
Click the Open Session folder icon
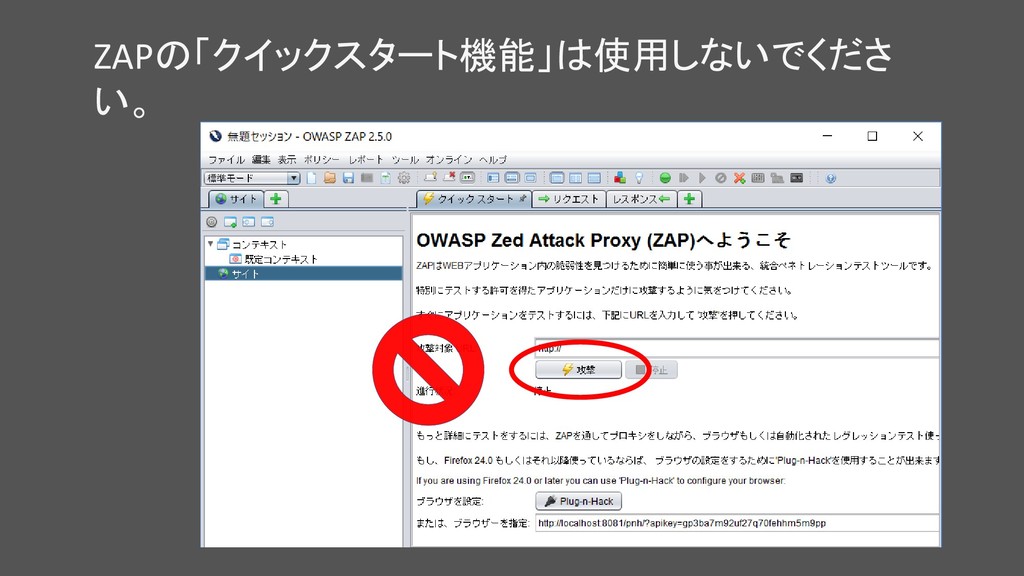[330, 178]
